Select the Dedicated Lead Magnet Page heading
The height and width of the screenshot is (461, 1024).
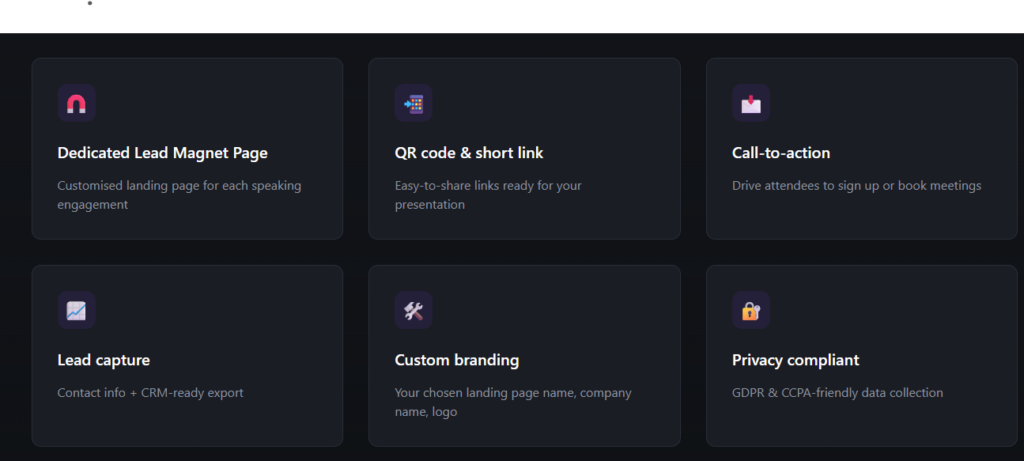point(162,153)
